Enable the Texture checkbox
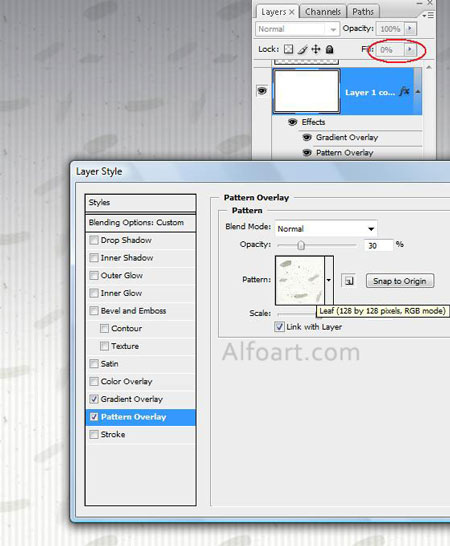This screenshot has width=450, height=546. click(104, 346)
